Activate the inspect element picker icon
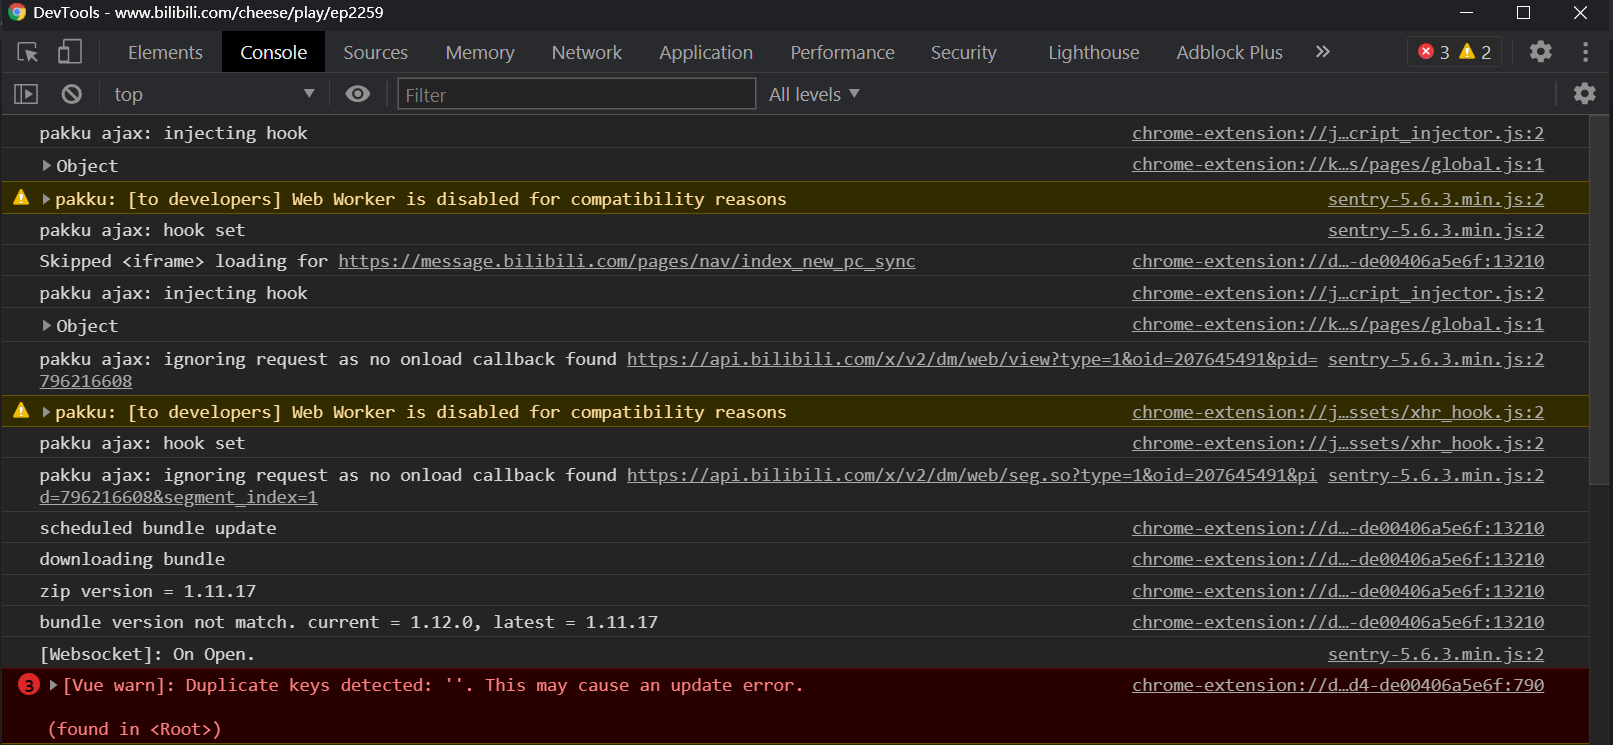1613x745 pixels. point(28,53)
